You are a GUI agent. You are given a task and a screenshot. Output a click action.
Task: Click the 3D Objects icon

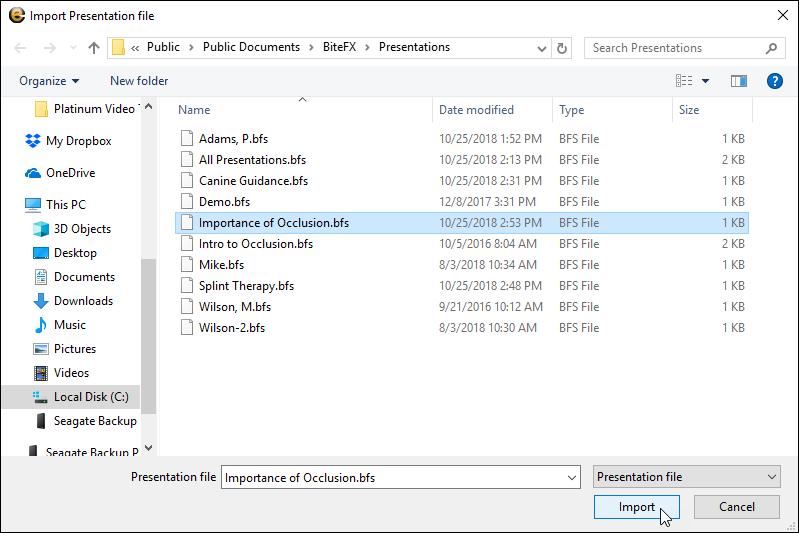[41, 229]
